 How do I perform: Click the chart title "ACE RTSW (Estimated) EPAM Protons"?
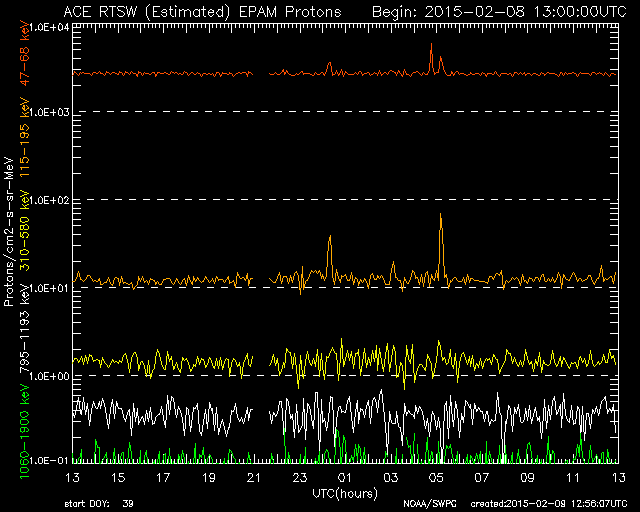pos(202,11)
